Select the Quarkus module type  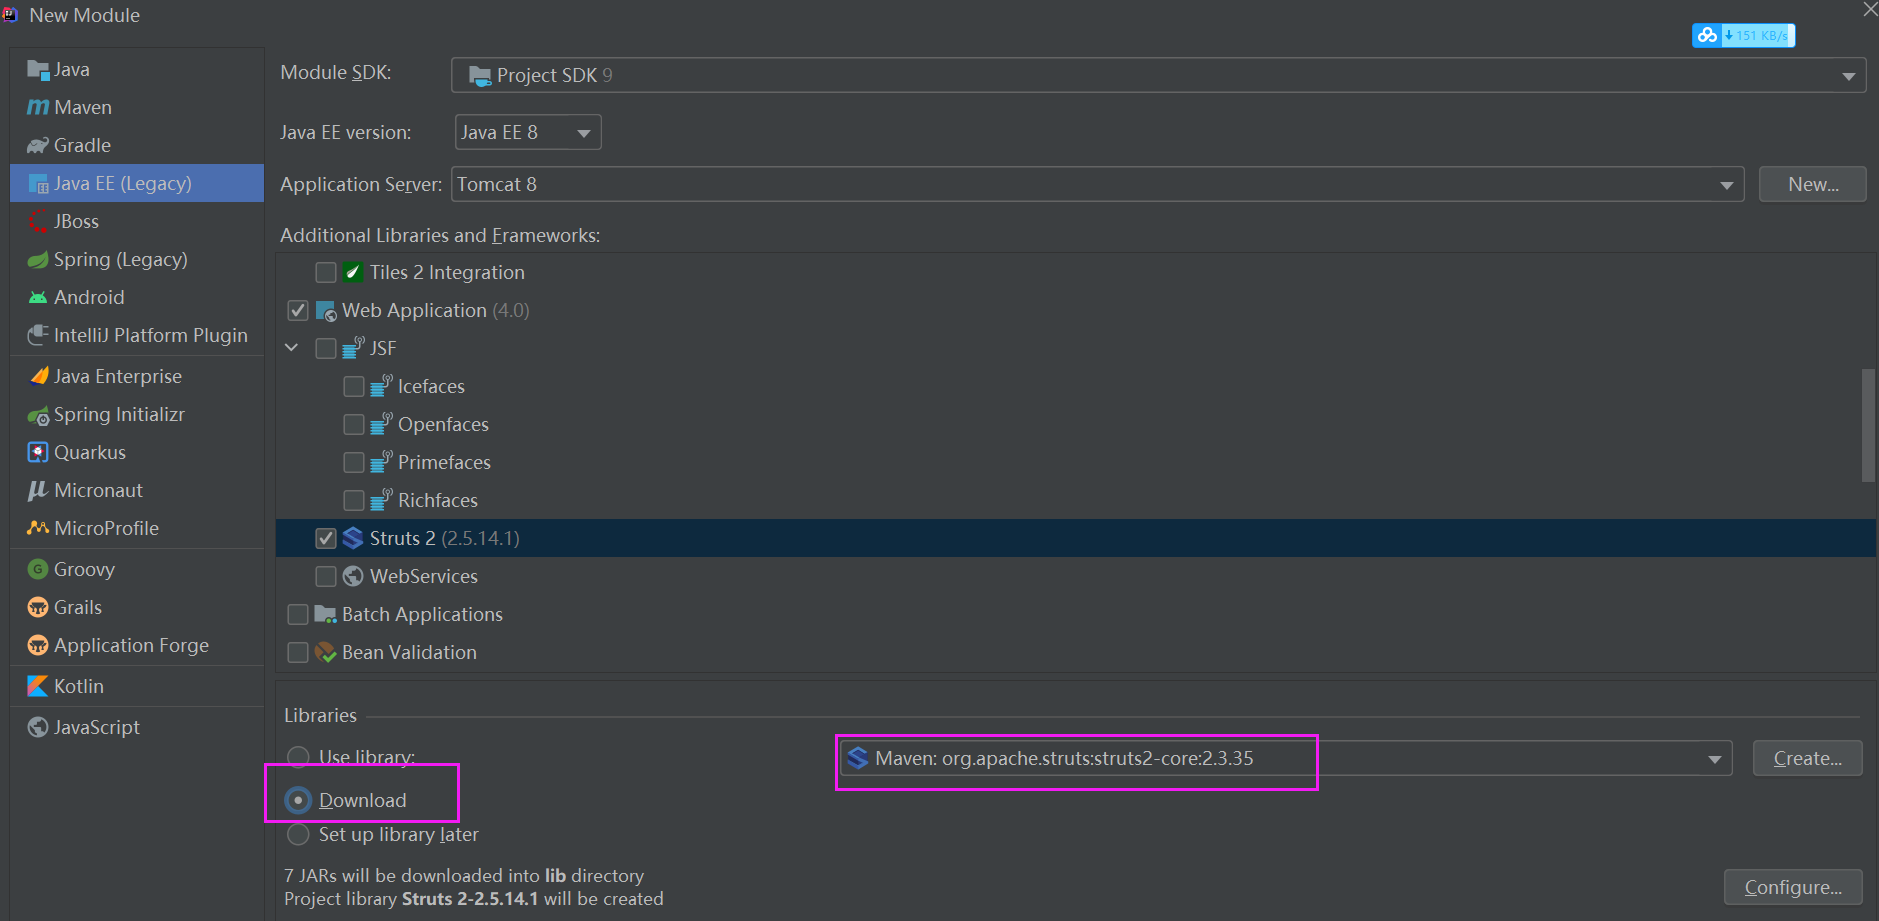(x=88, y=452)
